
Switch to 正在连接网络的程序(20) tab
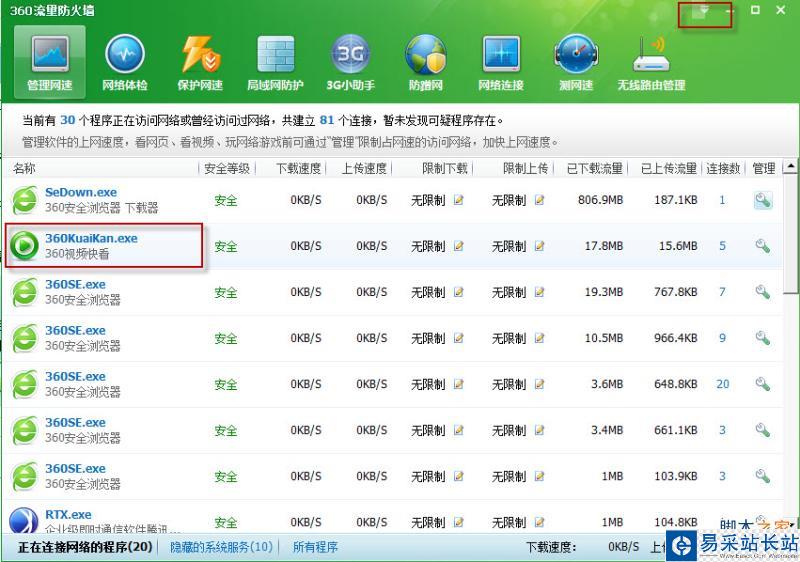pos(85,547)
